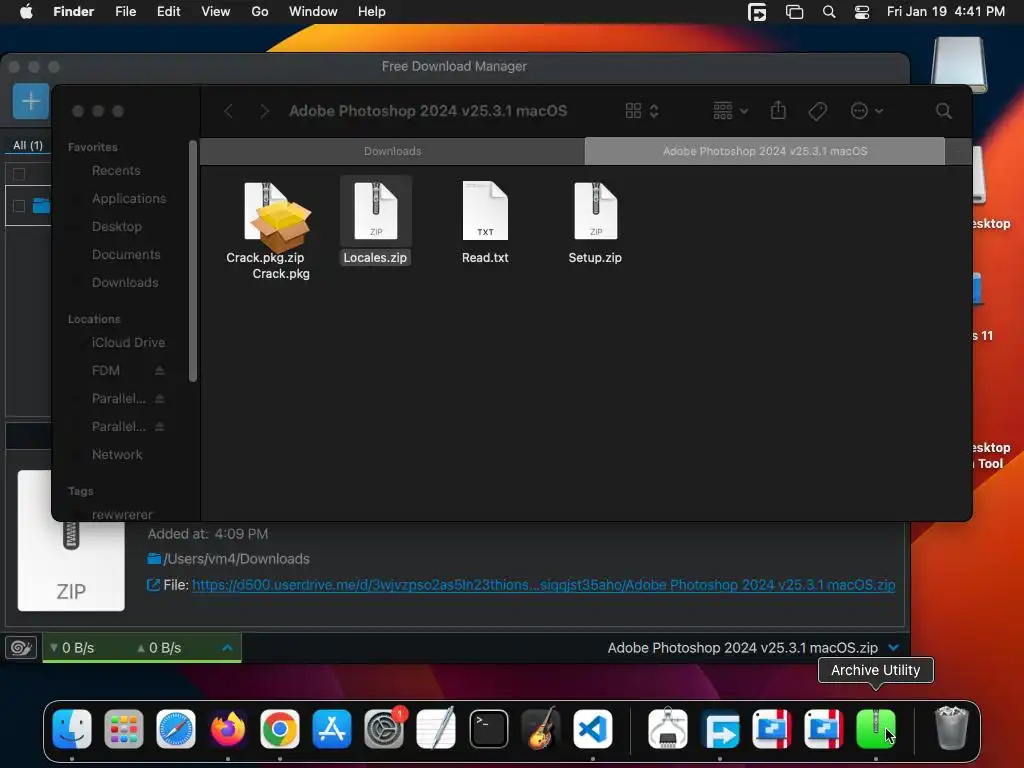Select Documents in Finder sidebar

[126, 255]
